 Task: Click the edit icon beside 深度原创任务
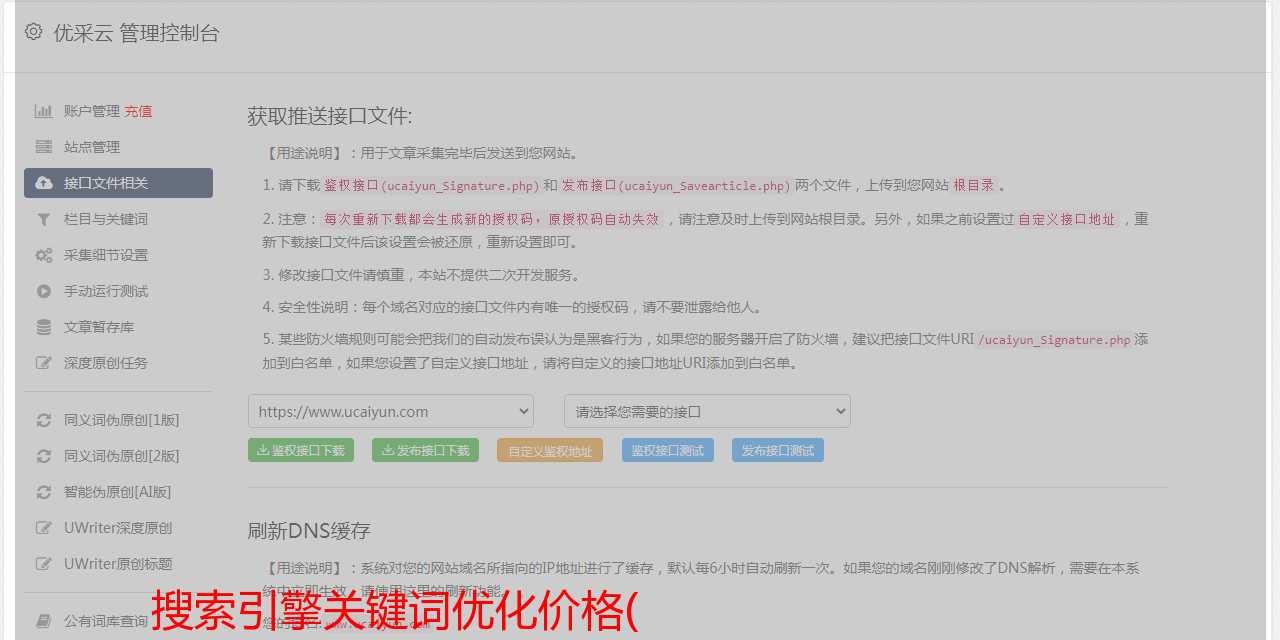coord(44,363)
